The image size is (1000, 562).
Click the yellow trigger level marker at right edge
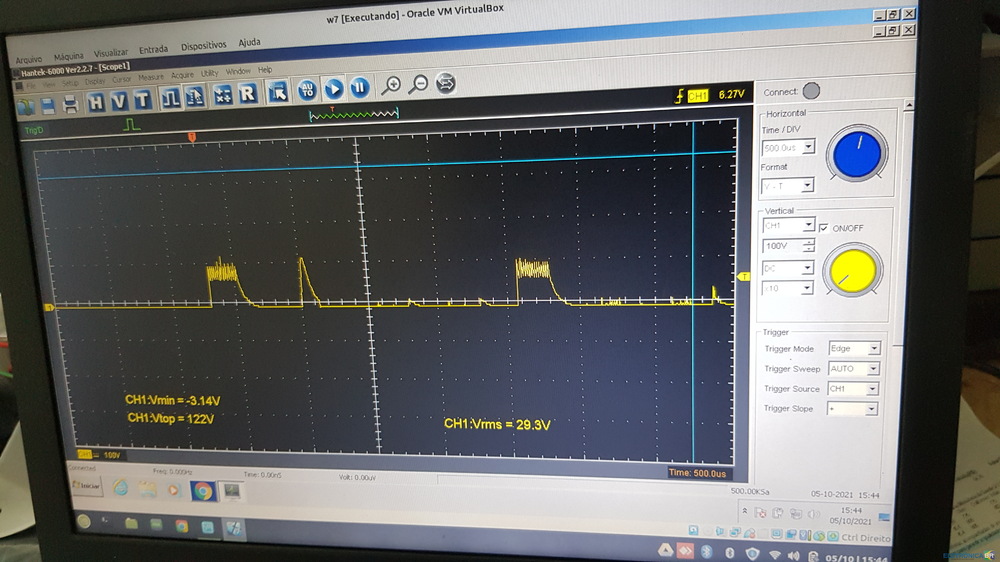pos(744,276)
